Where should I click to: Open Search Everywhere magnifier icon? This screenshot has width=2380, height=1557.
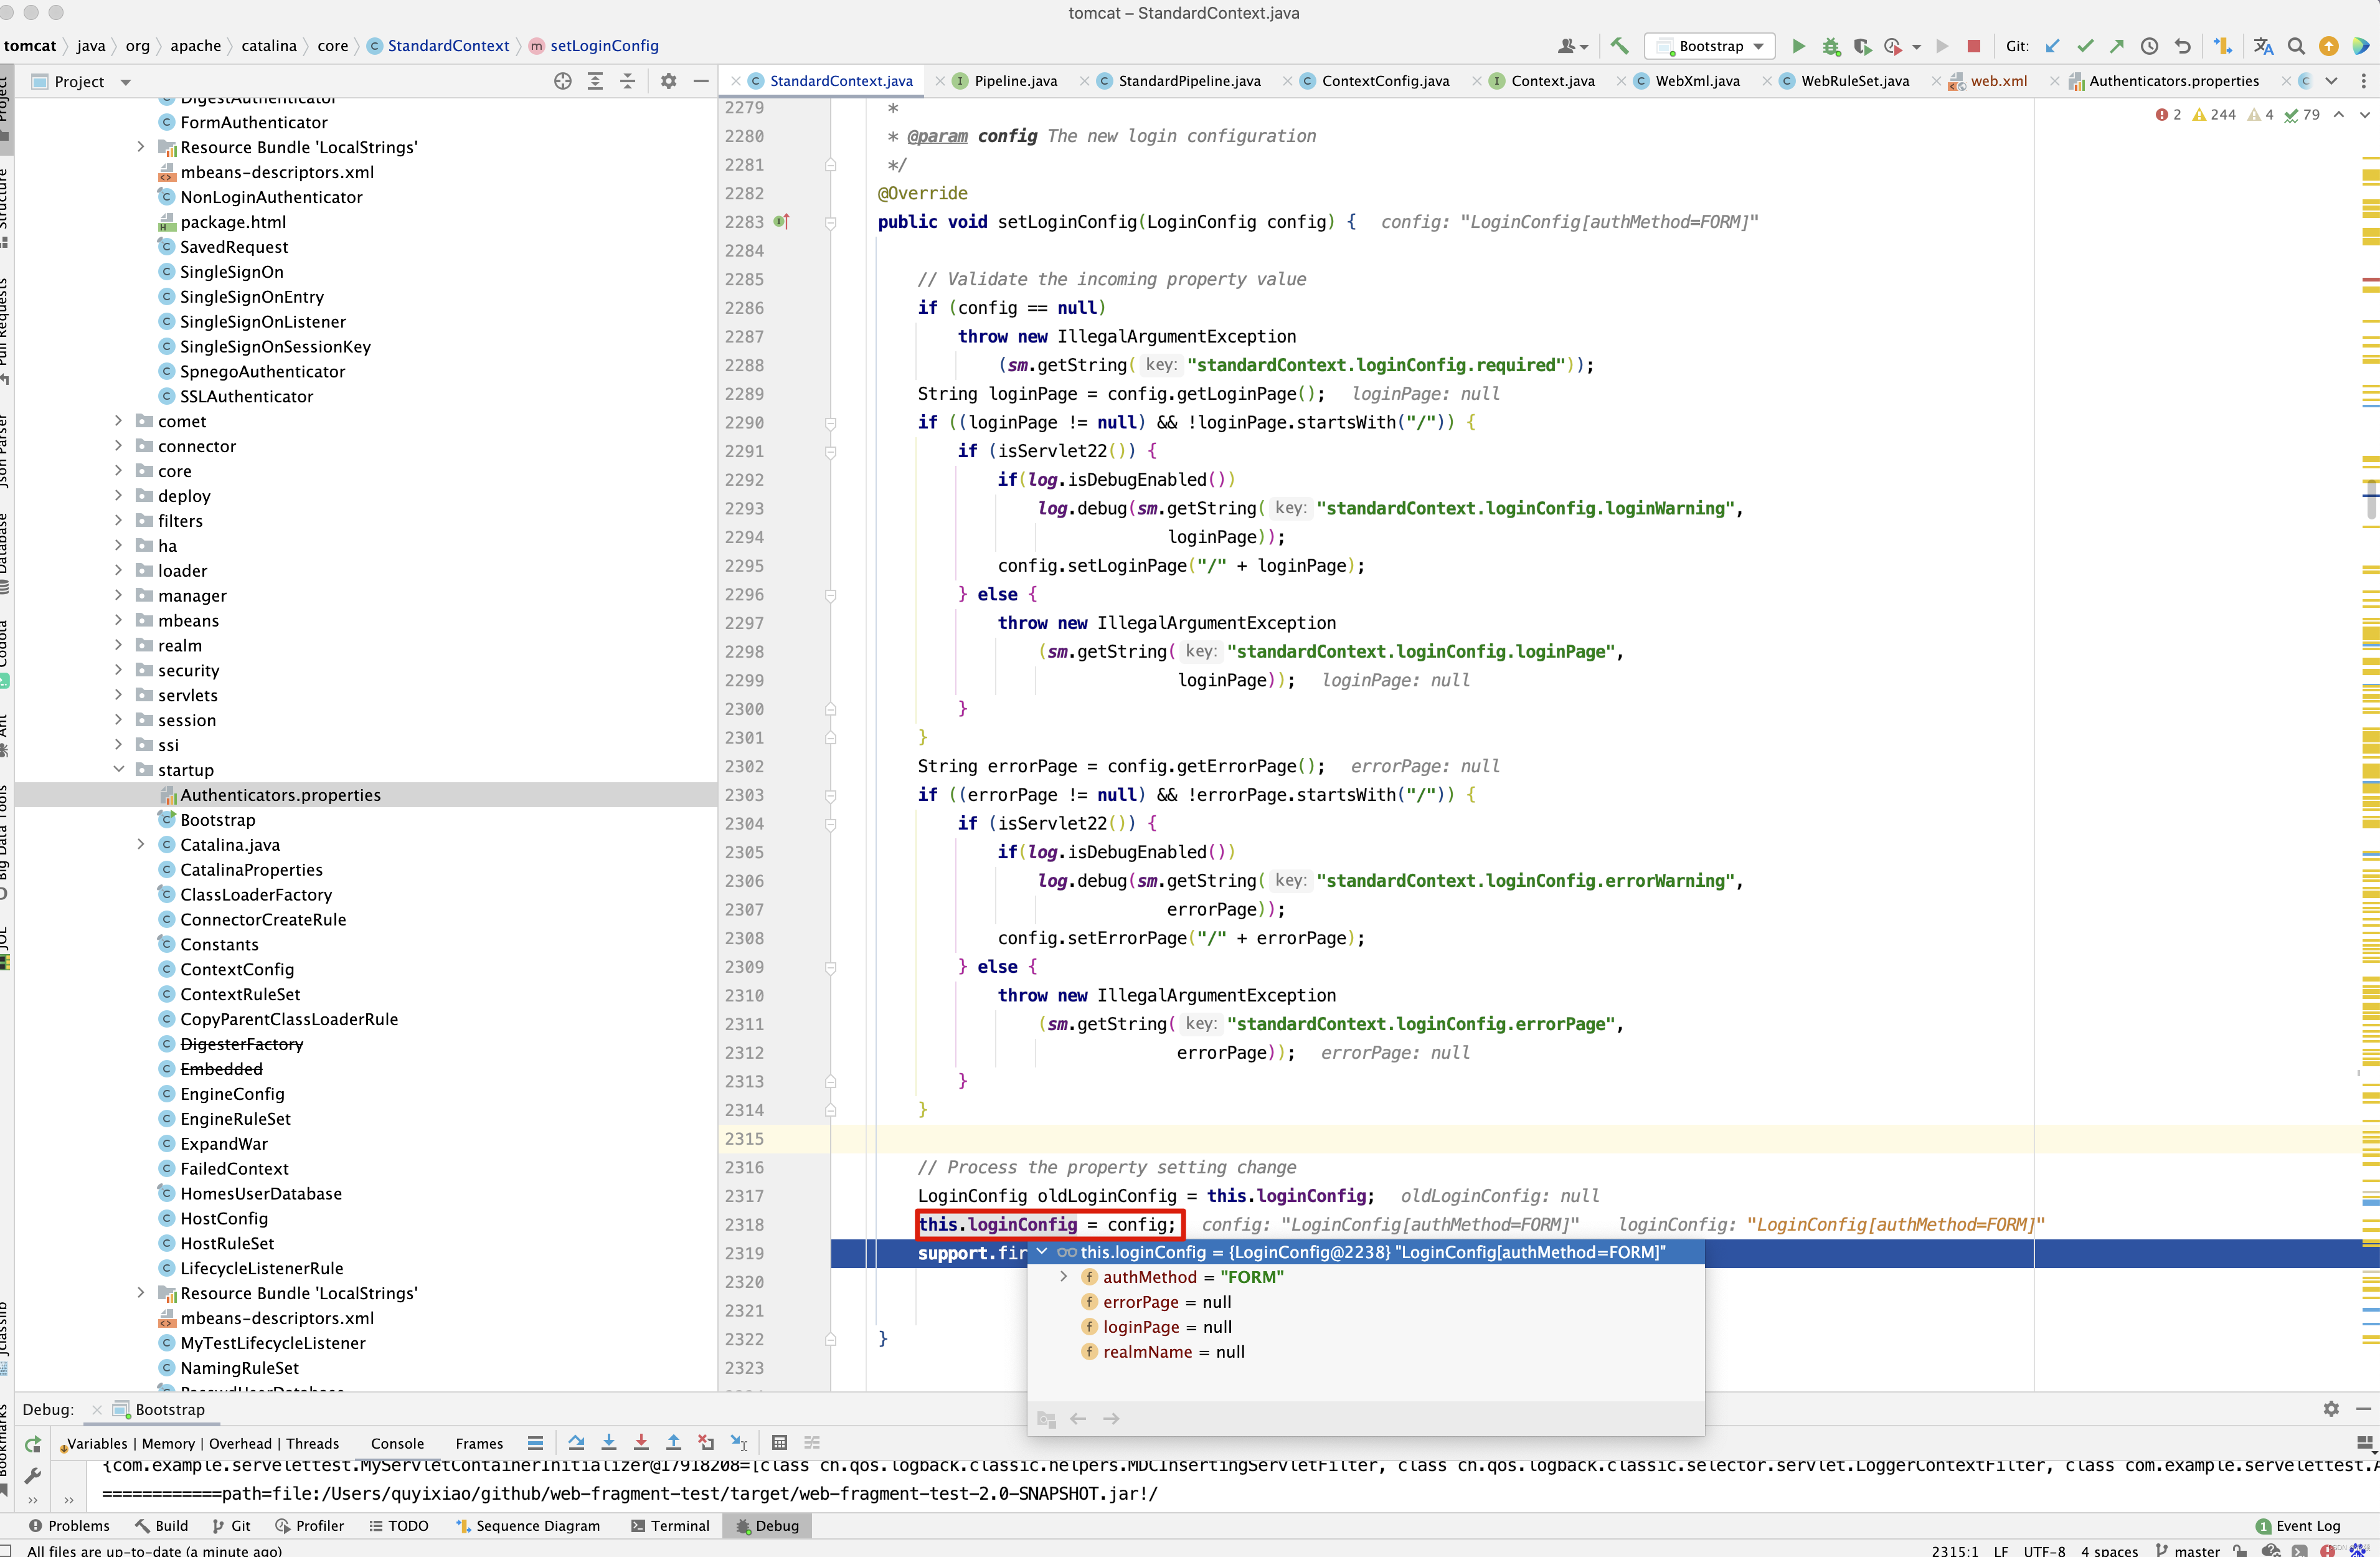click(2296, 46)
